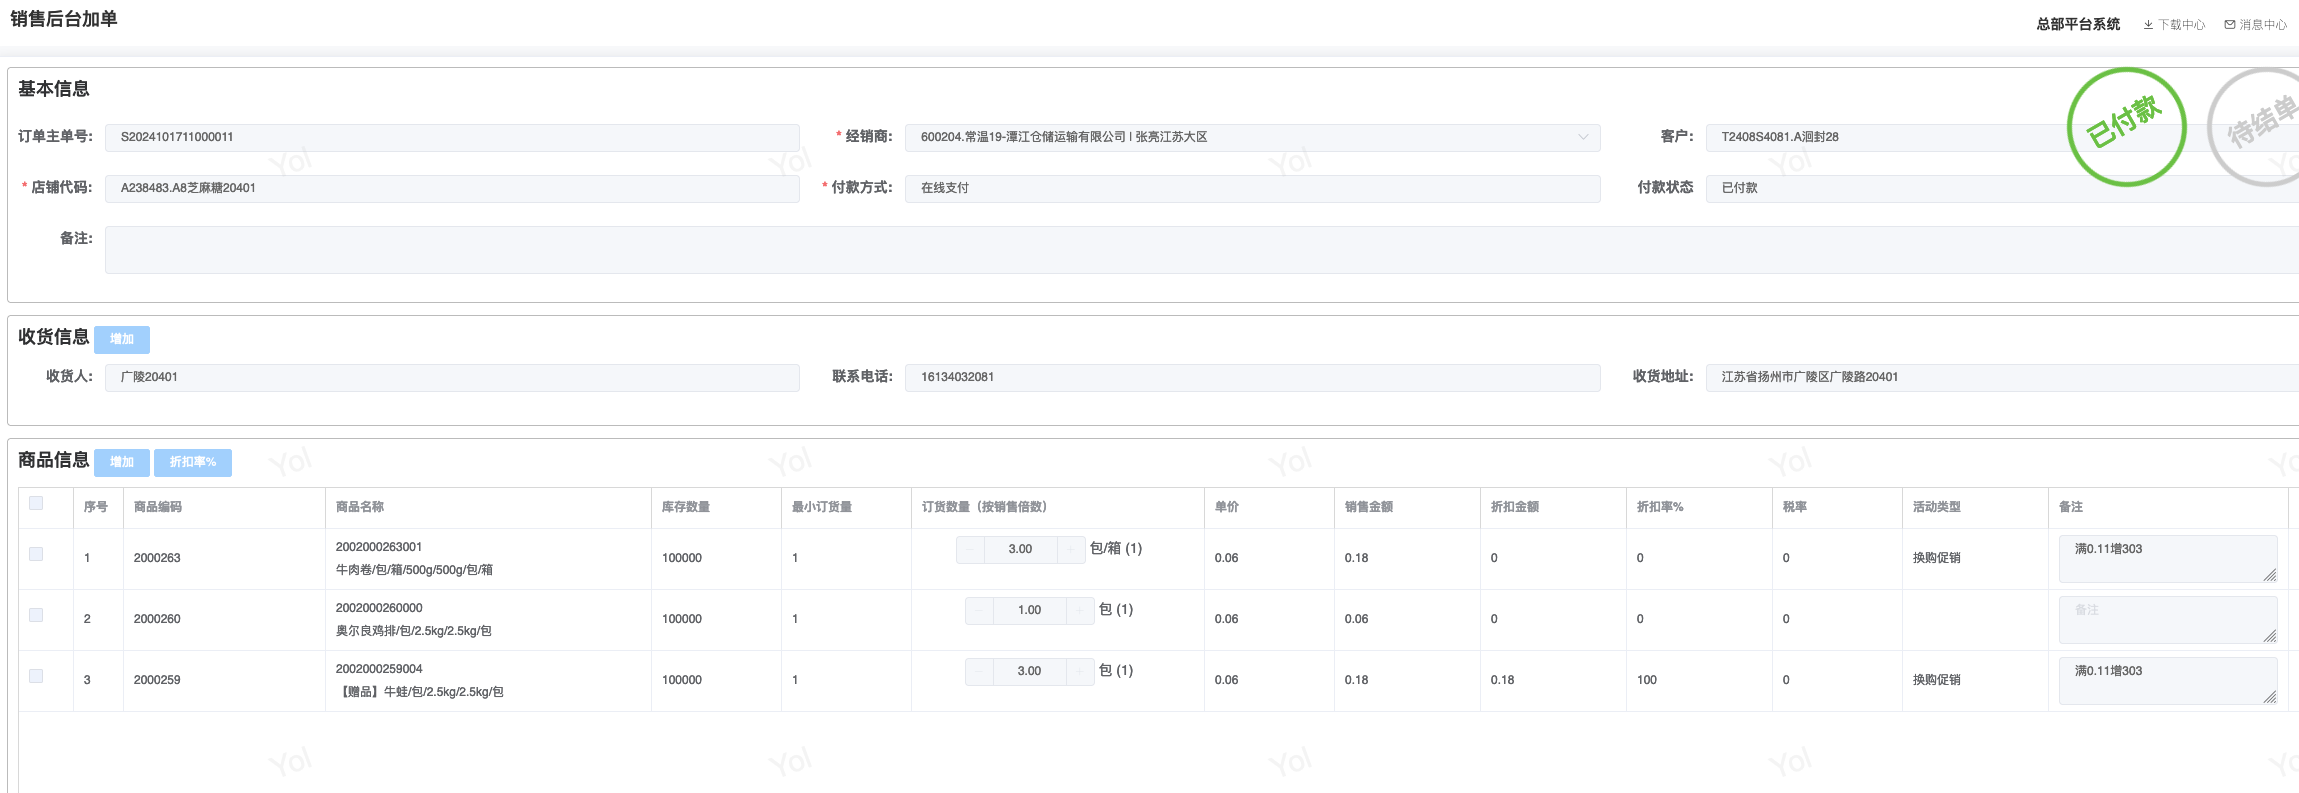Increase quantity for gift item 牛蛙
Image resolution: width=2299 pixels, height=793 pixels.
tap(1080, 671)
